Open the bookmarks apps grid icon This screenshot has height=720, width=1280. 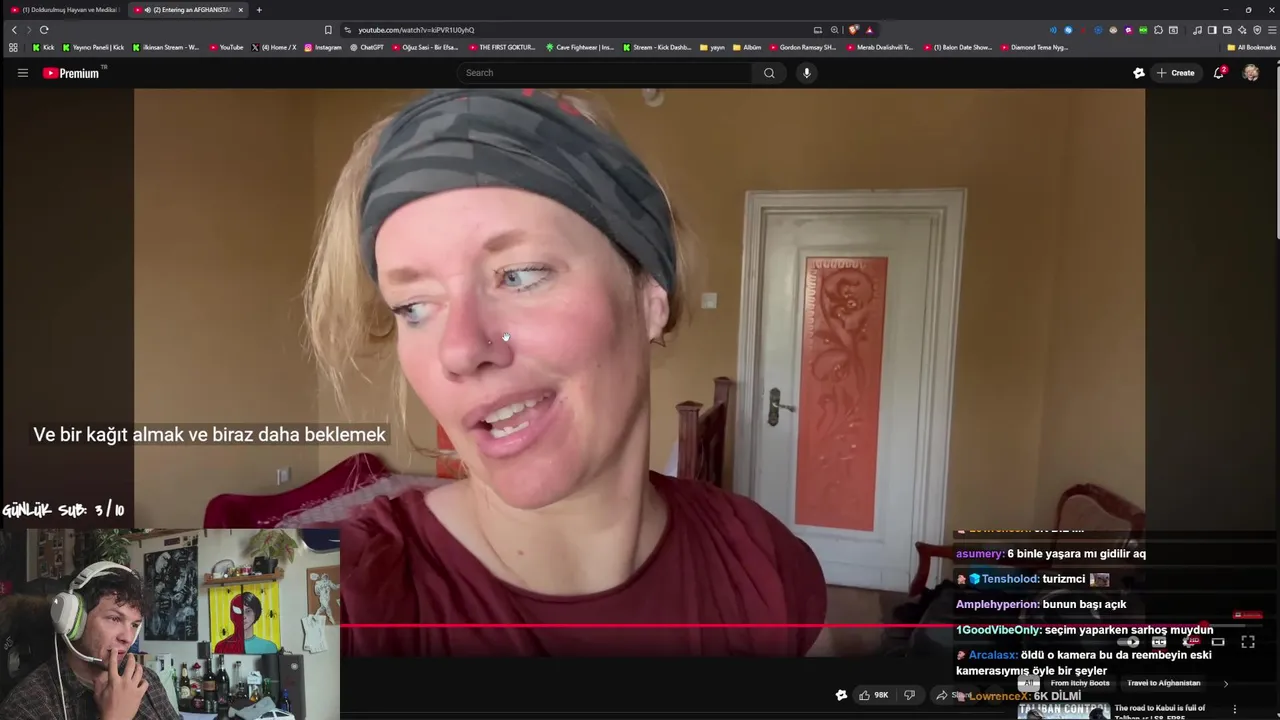point(13,47)
